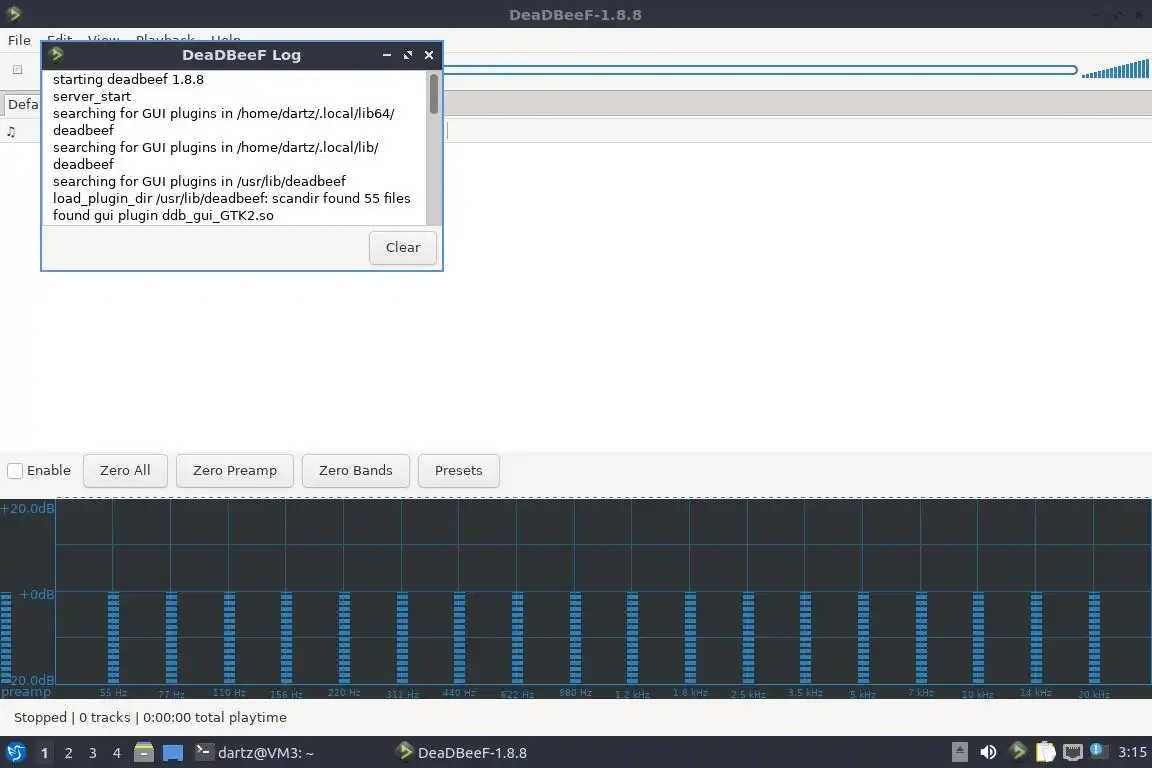
Task: Click the 622 Hz equalizer band
Action: pos(517,638)
